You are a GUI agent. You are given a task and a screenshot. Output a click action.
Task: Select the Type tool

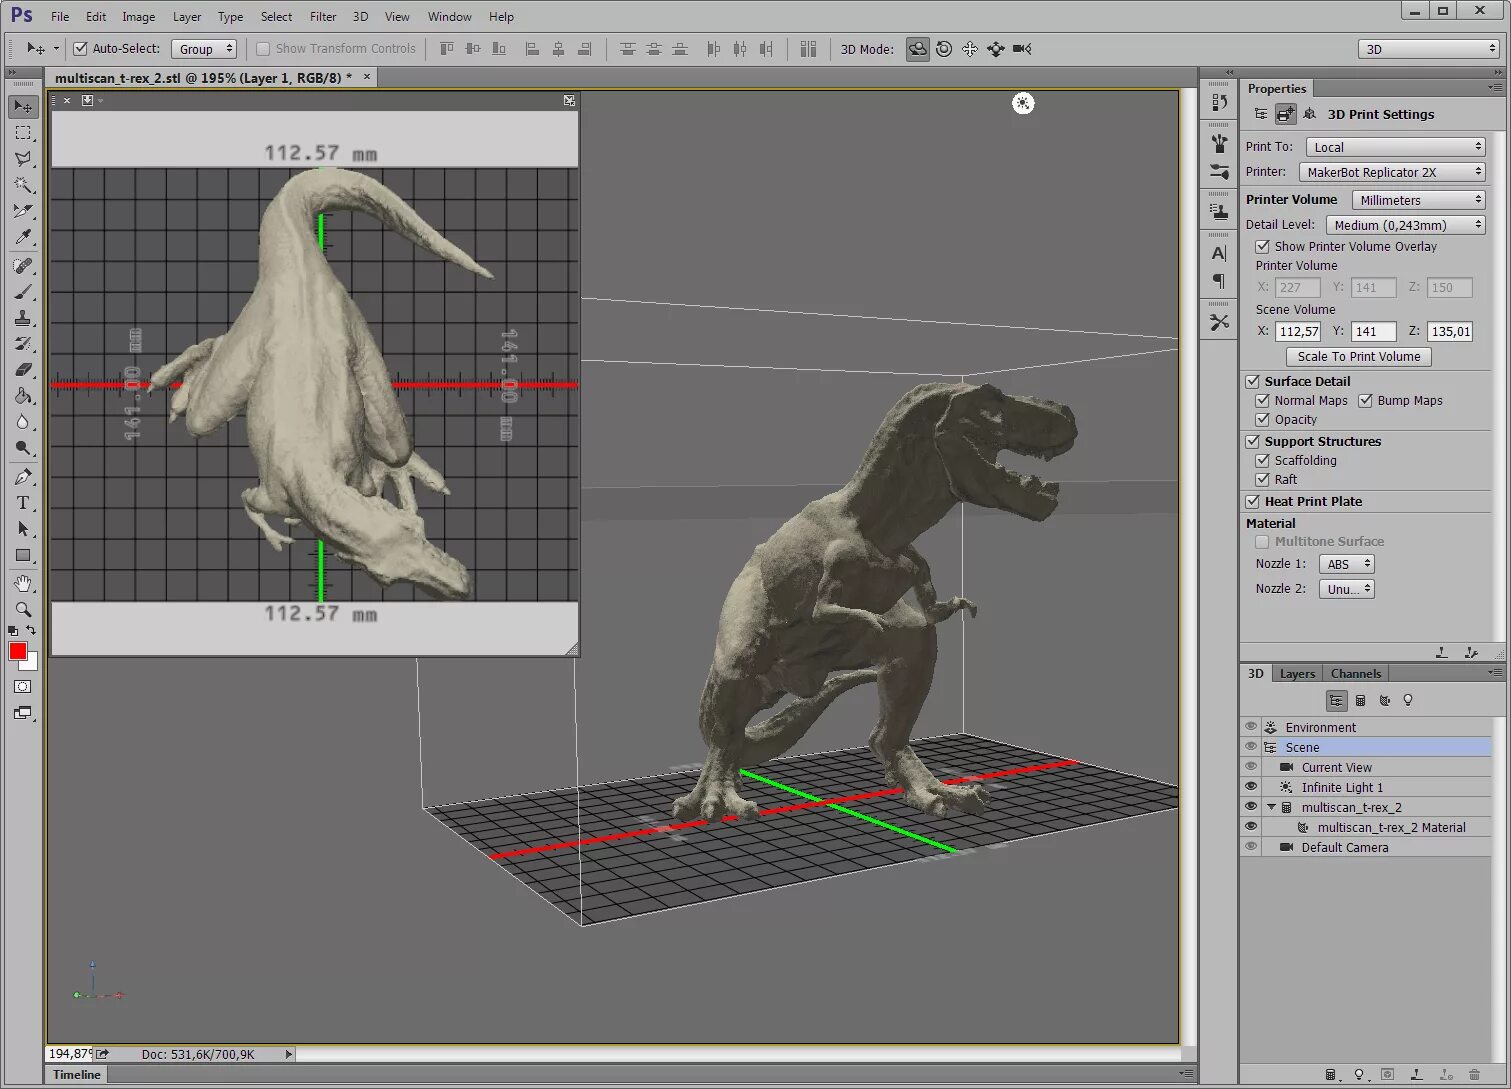pyautogui.click(x=23, y=503)
